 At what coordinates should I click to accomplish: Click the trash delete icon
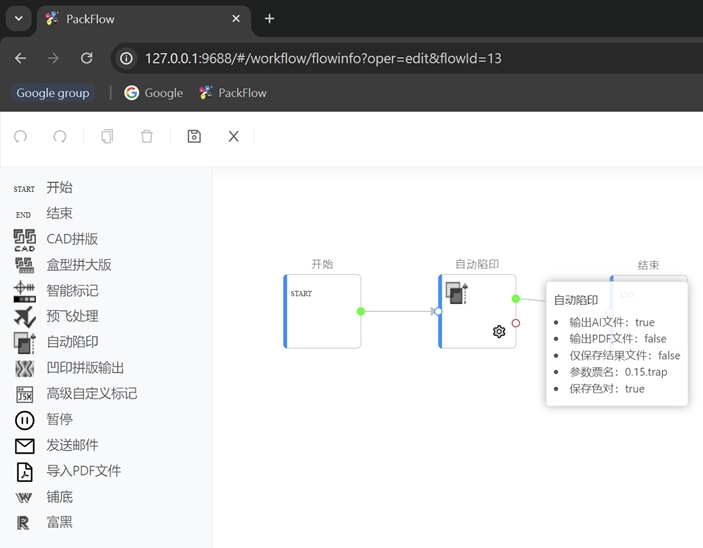[147, 136]
